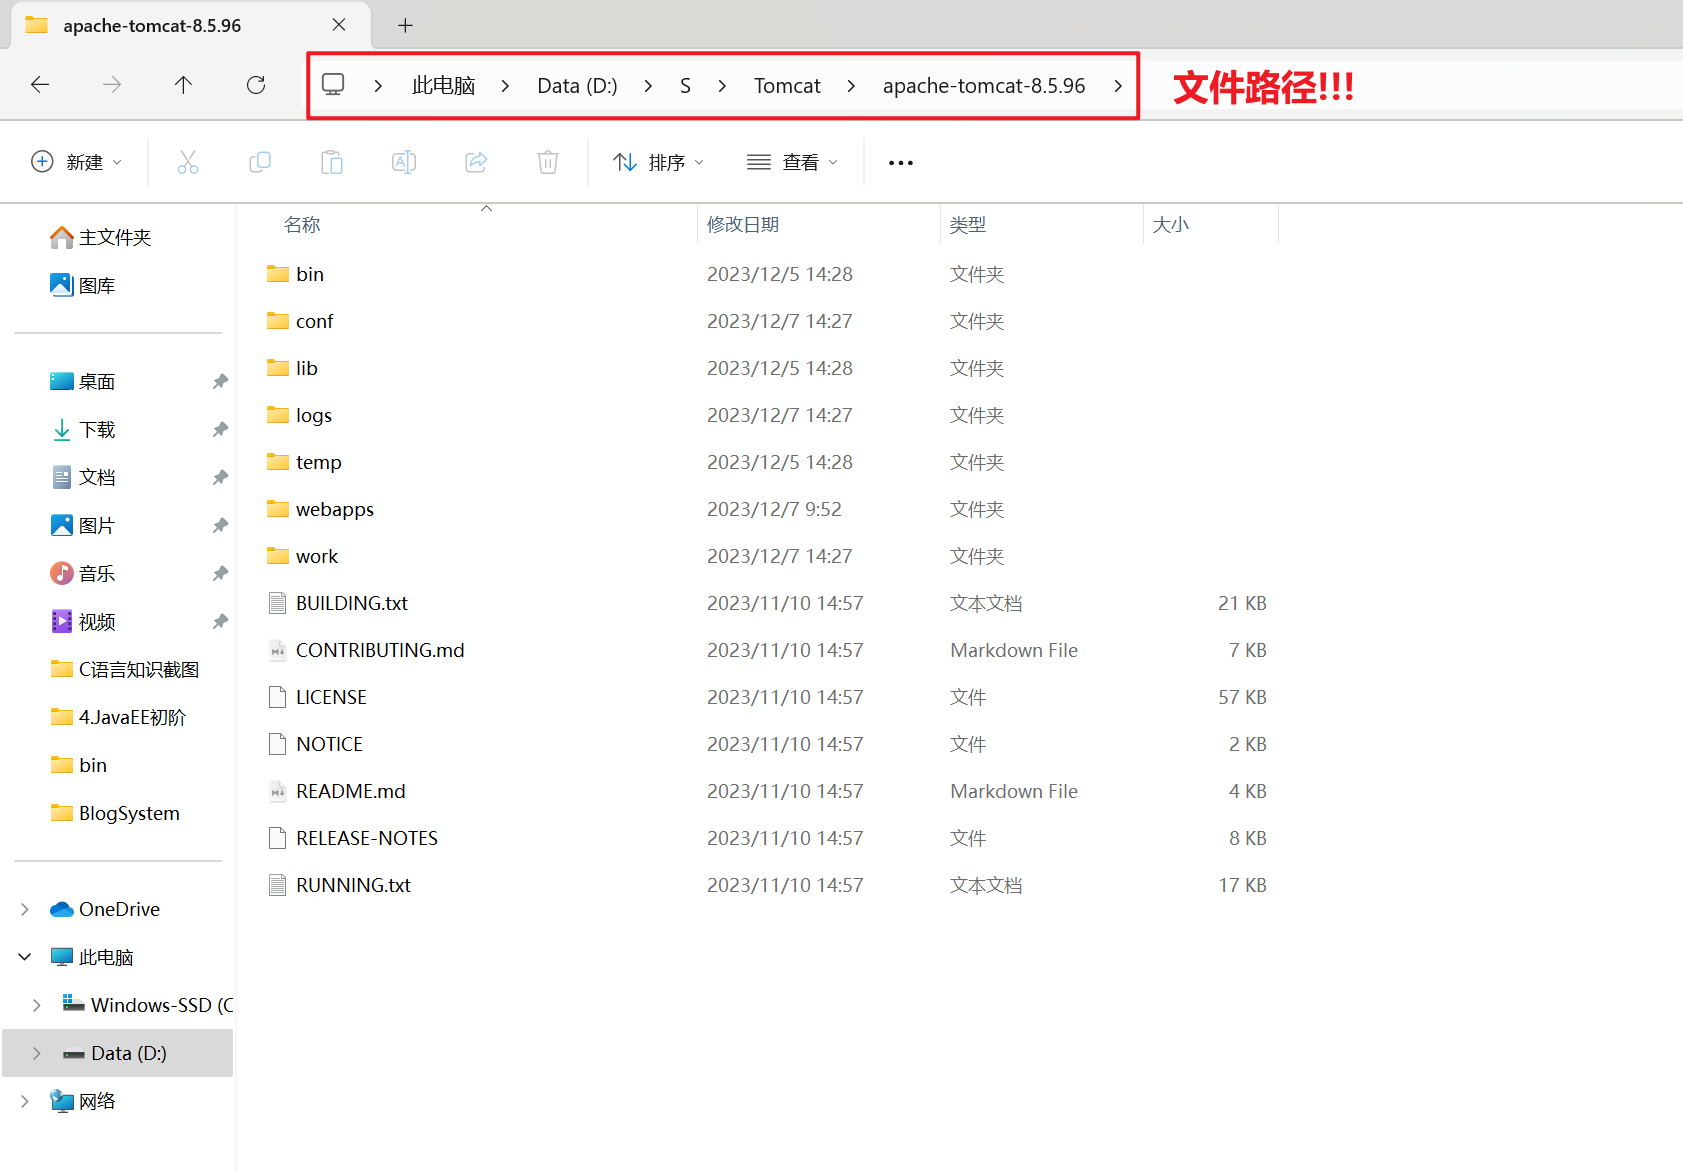Open BlogSystem folder in sidebar
The height and width of the screenshot is (1172, 1683).
(x=115, y=813)
